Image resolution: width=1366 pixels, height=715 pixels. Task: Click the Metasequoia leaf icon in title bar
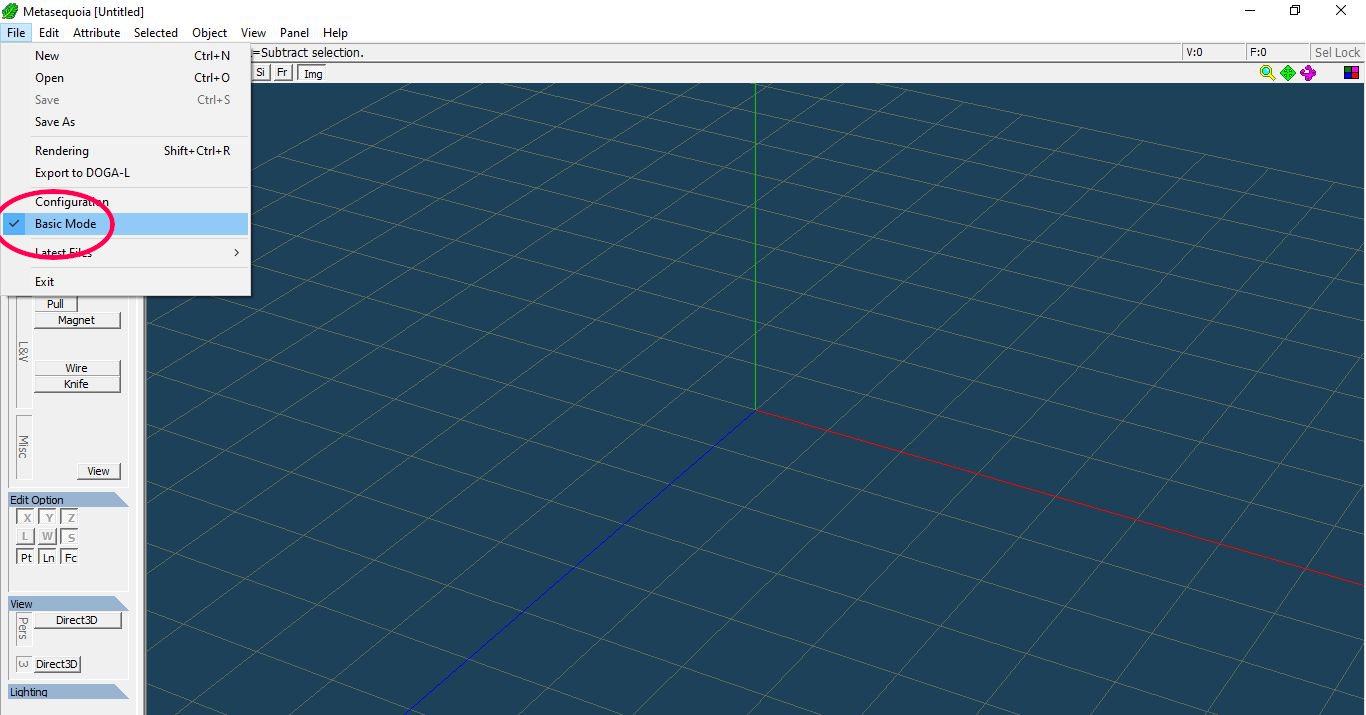10,11
